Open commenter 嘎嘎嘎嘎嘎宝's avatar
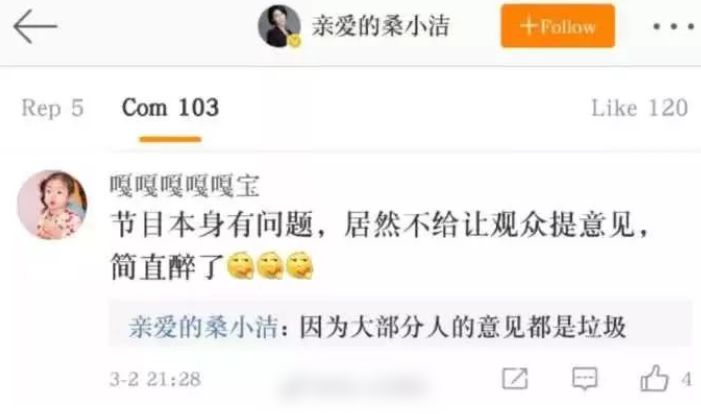This screenshot has width=701, height=414. pos(52,204)
